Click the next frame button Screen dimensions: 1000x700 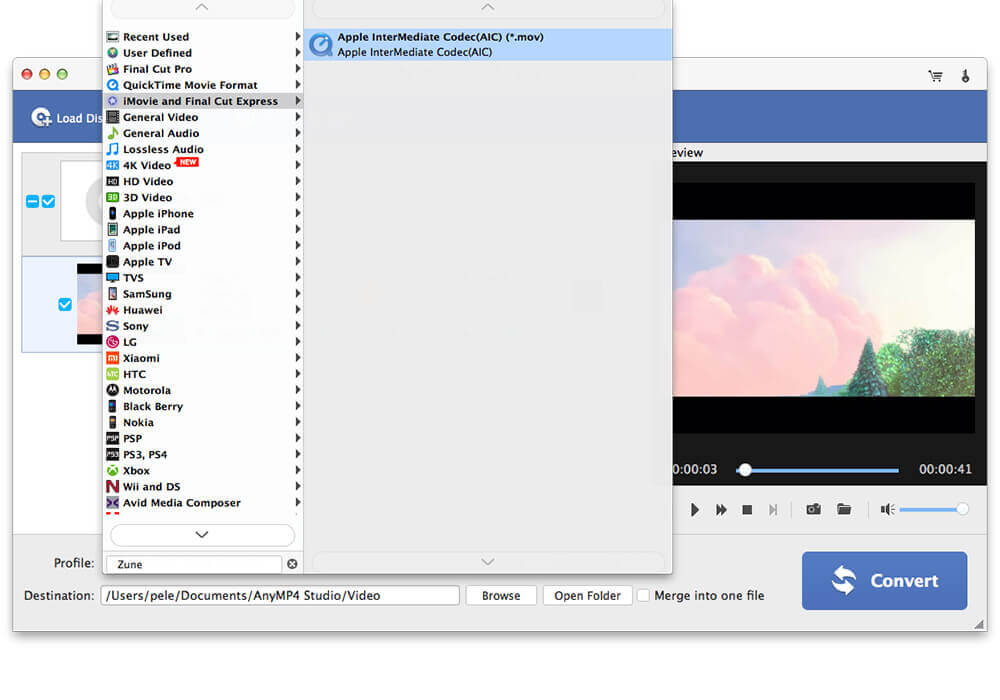click(x=773, y=509)
